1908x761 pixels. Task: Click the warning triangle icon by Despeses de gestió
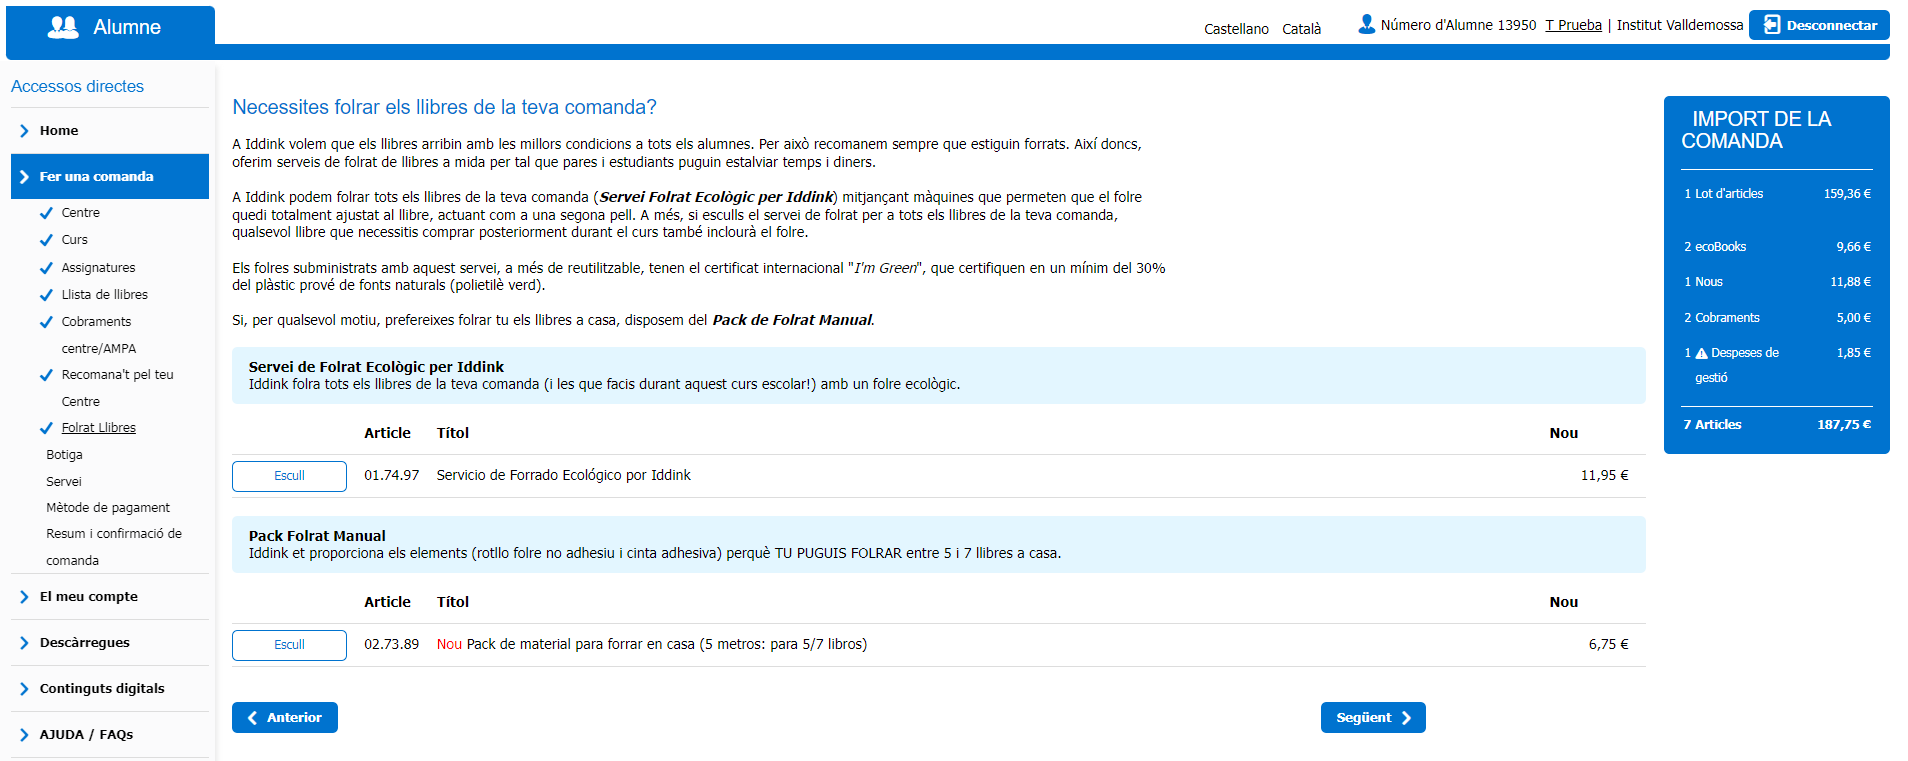[x=1701, y=353]
